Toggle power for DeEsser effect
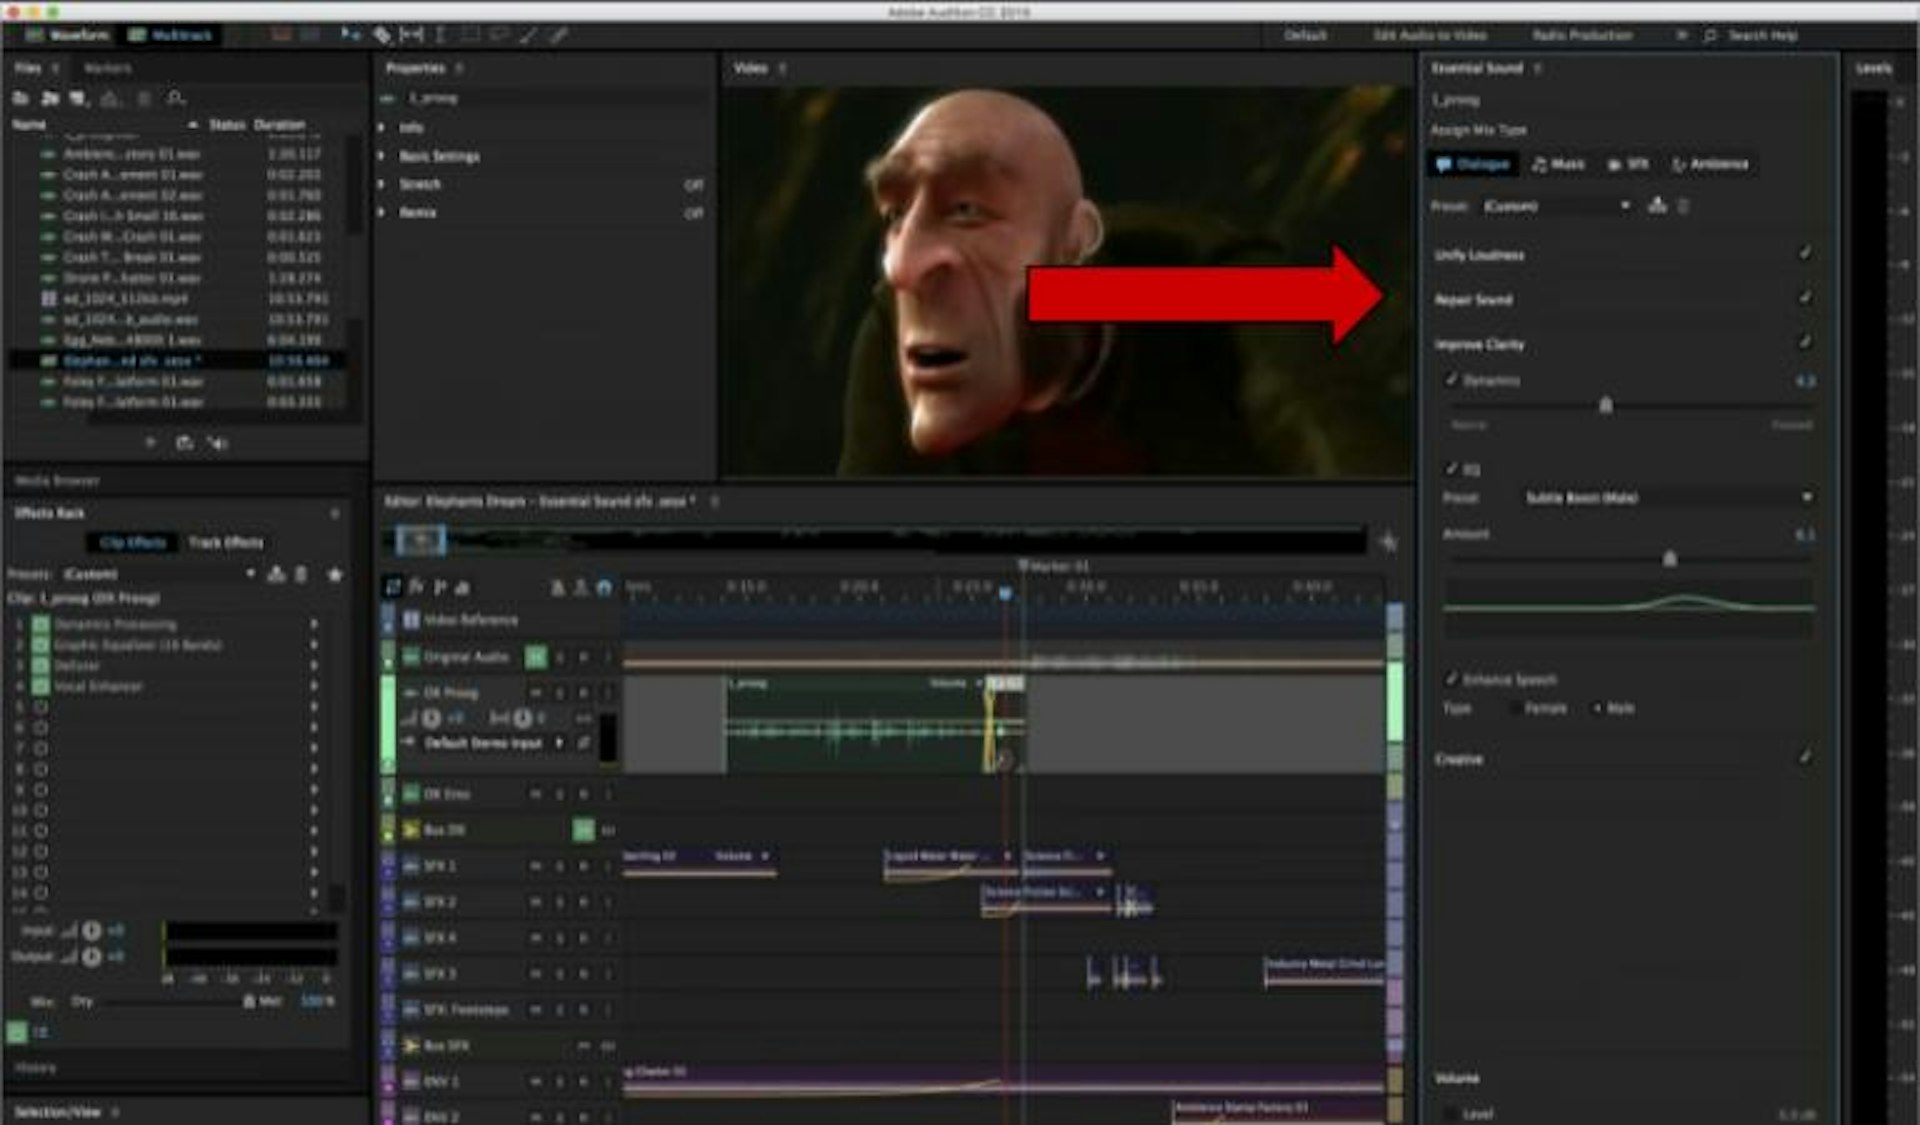 coord(41,666)
